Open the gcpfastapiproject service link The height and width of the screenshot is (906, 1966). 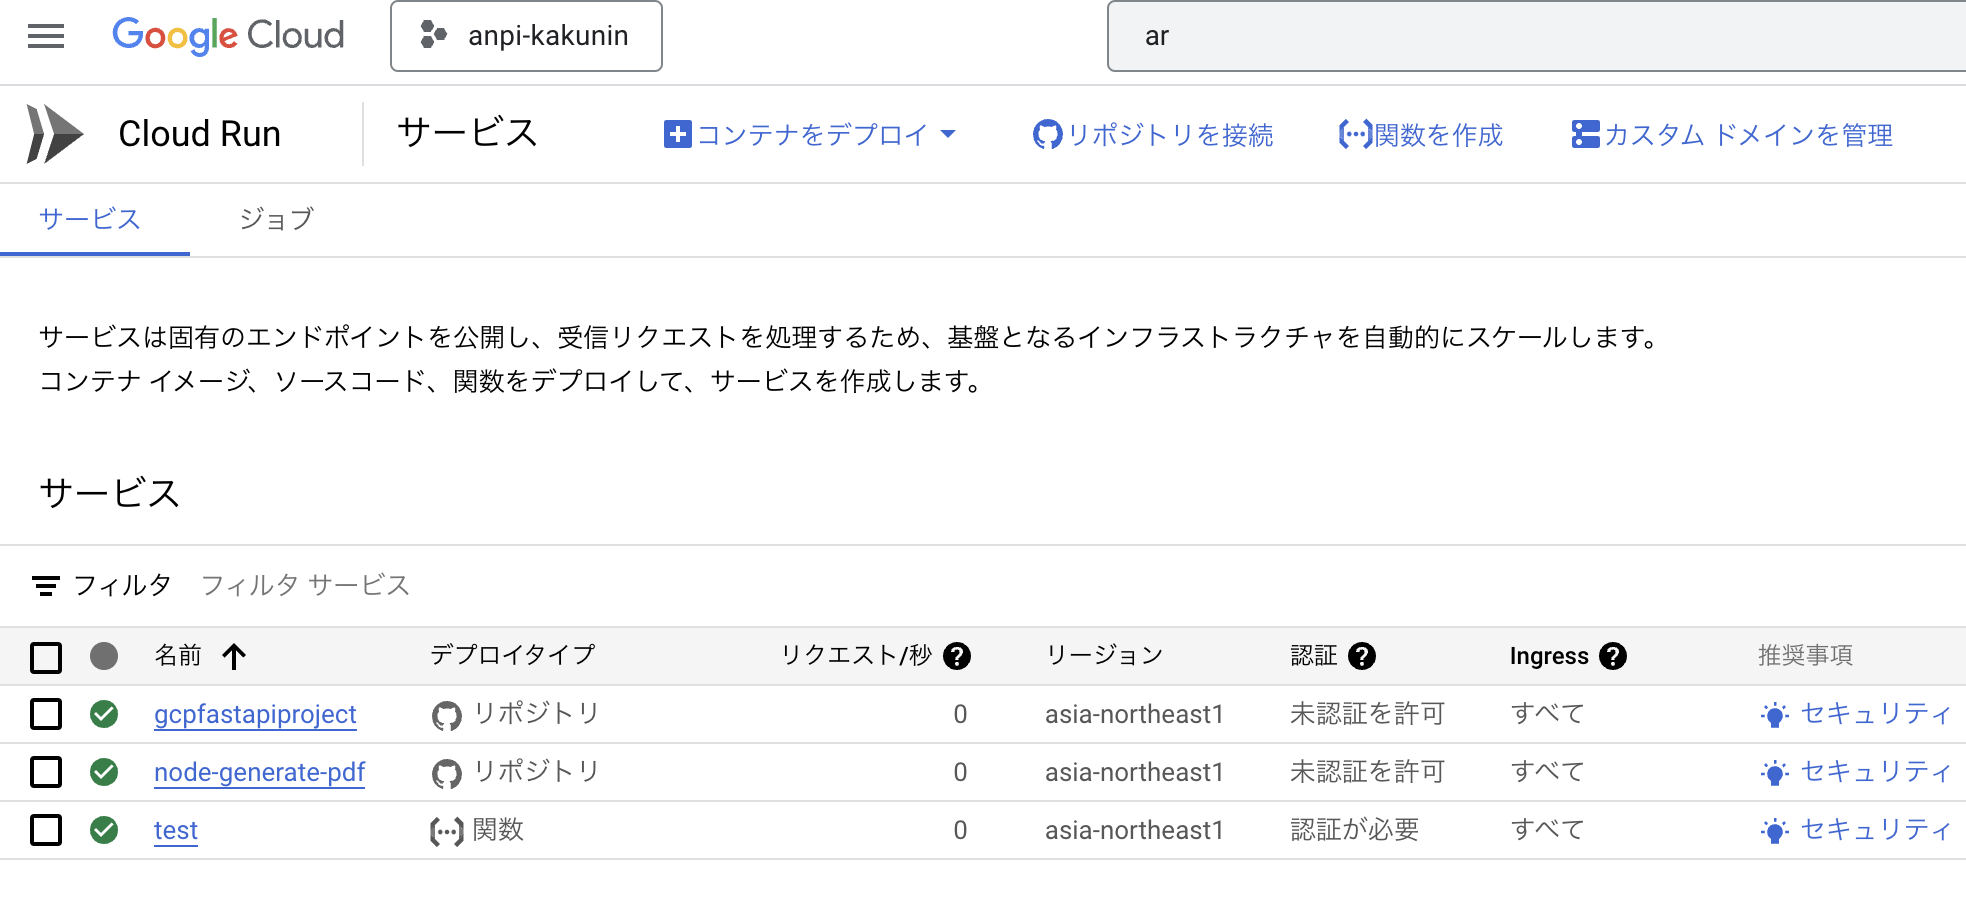255,714
